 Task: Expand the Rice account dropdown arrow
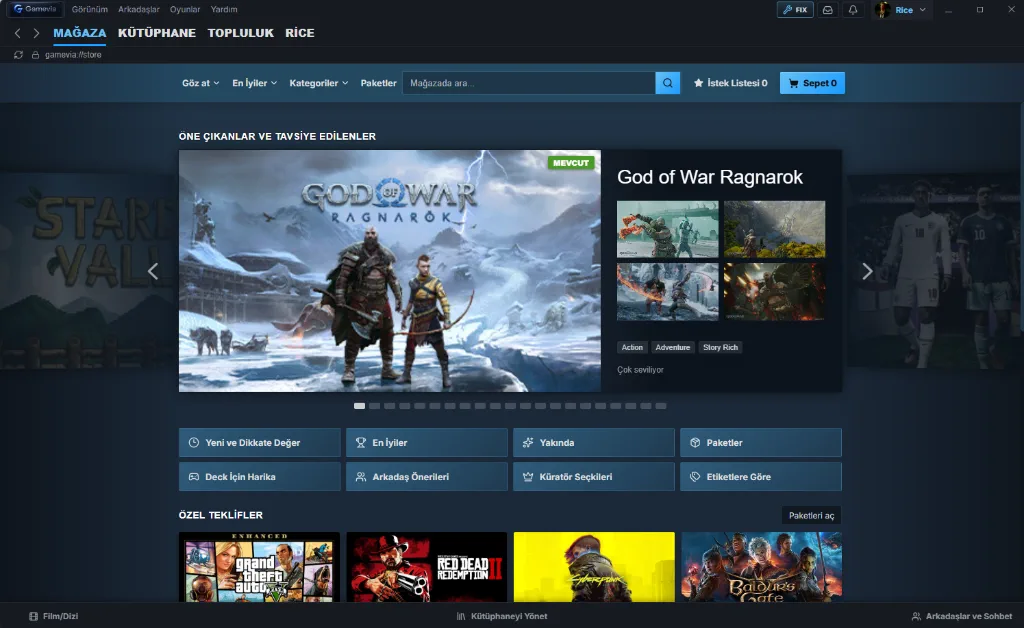click(923, 10)
